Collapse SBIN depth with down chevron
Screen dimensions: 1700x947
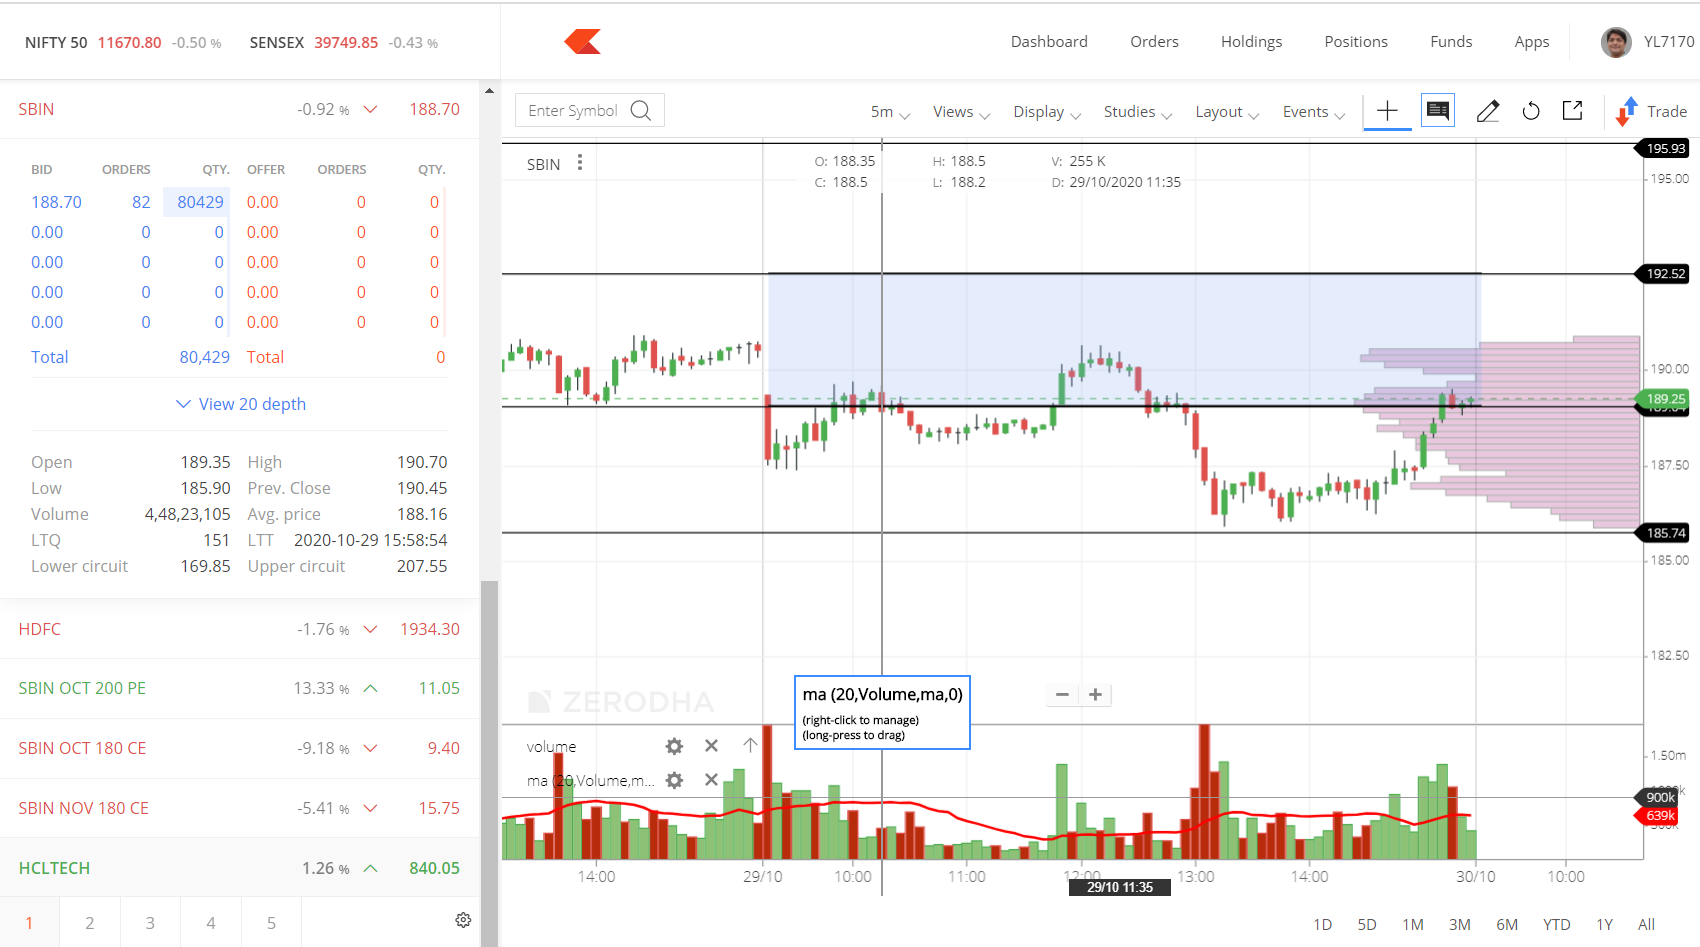pyautogui.click(x=370, y=109)
